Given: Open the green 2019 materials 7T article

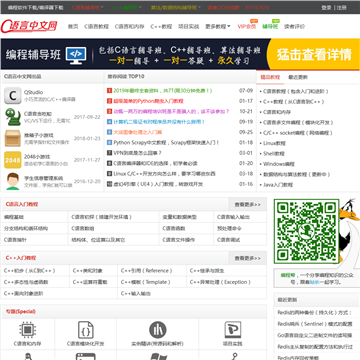Looking at the screenshot, I should tap(163, 91).
